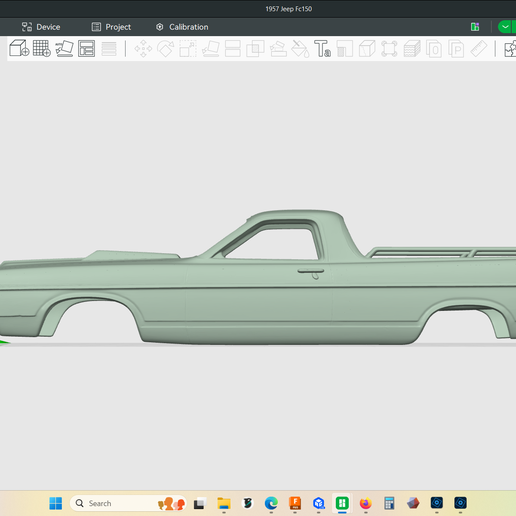Click the Arrange all objects icon
This screenshot has width=516, height=516.
(87, 49)
